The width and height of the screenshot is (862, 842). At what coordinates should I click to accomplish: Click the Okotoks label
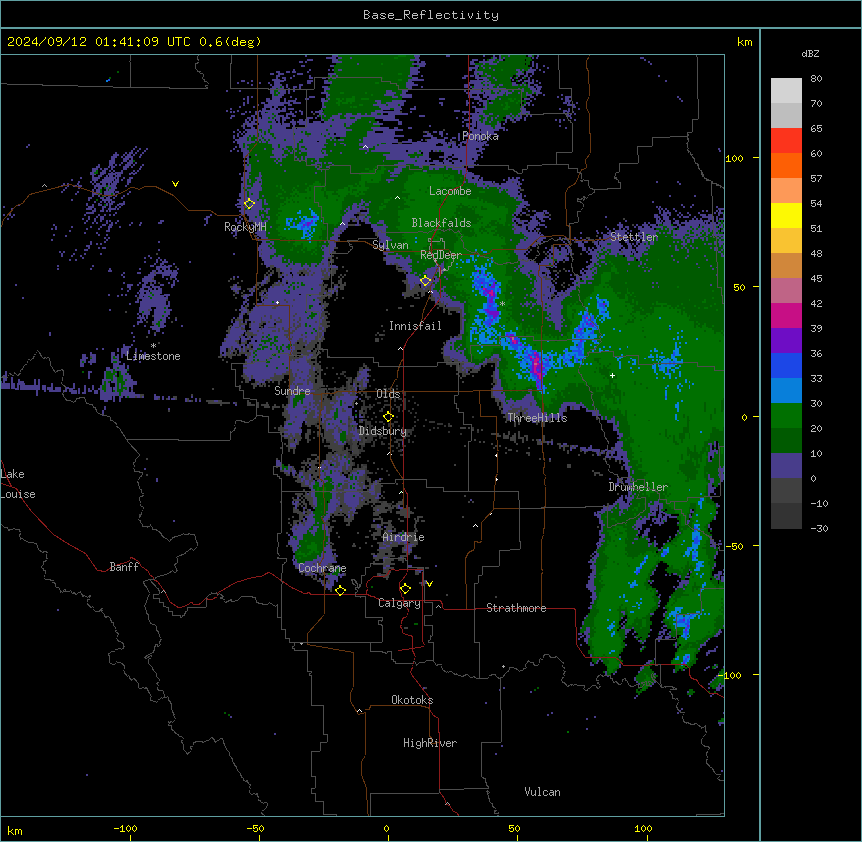tap(412, 700)
